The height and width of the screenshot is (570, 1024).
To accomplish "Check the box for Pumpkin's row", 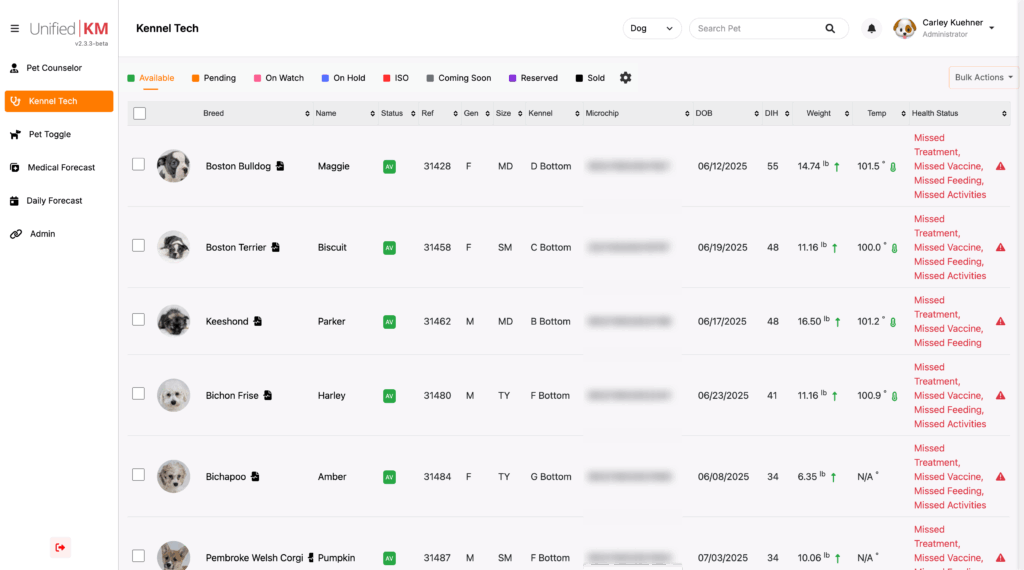I will tap(138, 556).
